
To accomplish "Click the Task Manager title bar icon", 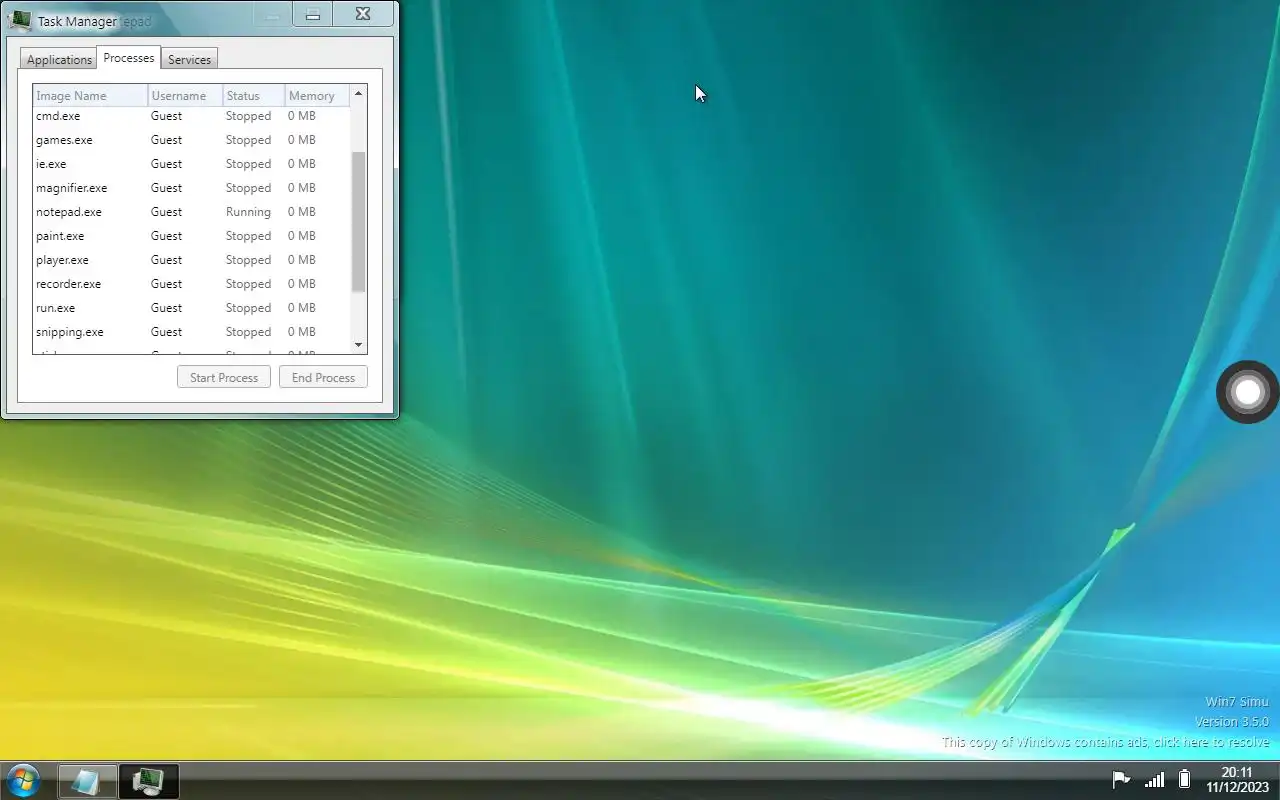I will (x=20, y=19).
